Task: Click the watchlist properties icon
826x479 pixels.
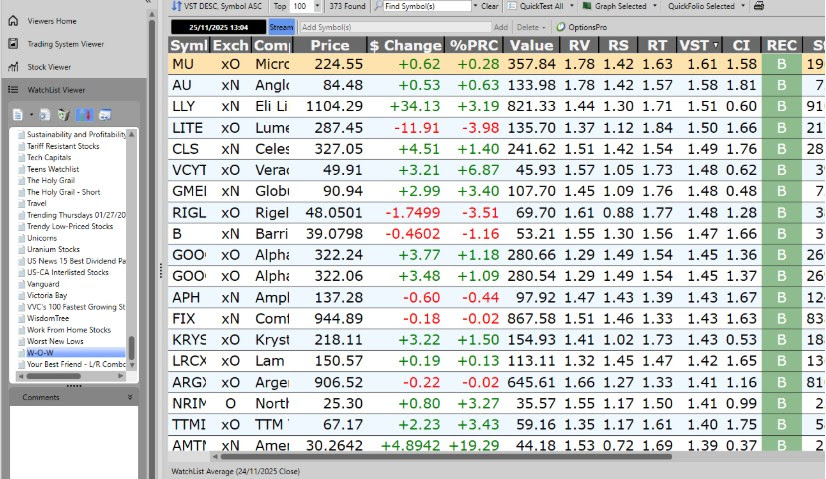Action: pyautogui.click(x=45, y=115)
